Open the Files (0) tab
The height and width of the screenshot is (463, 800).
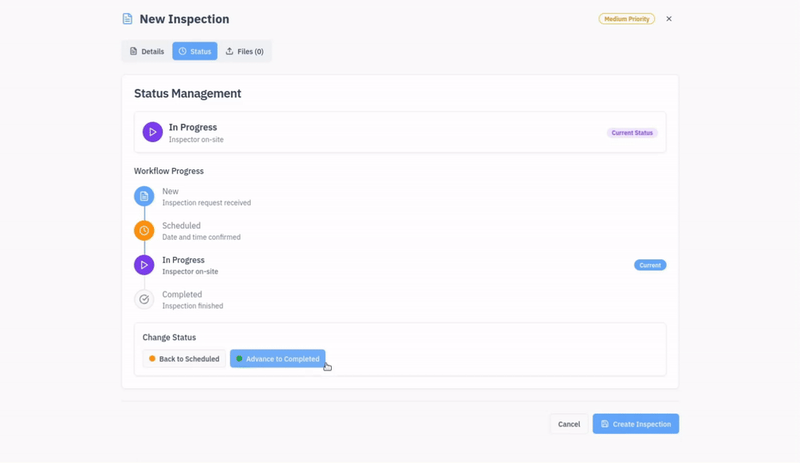click(x=244, y=51)
